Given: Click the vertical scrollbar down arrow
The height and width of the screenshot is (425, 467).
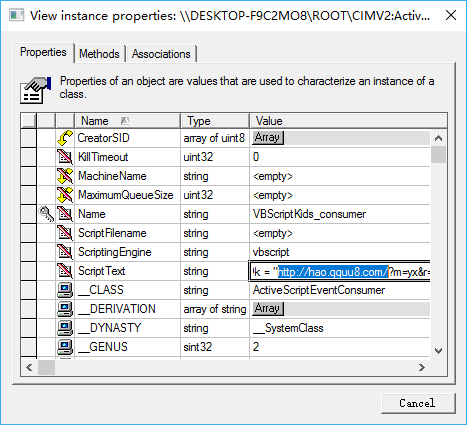Looking at the screenshot, I should [439, 351].
